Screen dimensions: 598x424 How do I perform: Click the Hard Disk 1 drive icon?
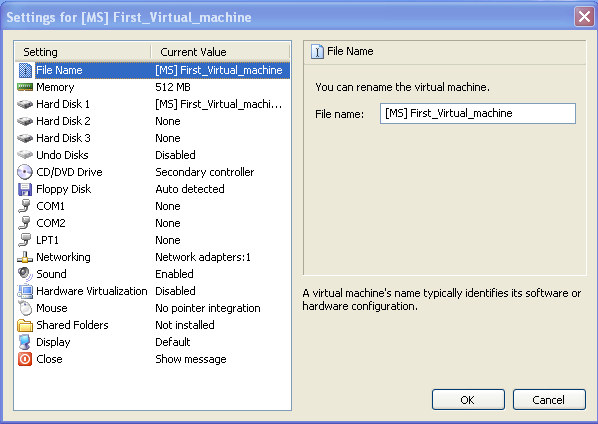[x=25, y=104]
